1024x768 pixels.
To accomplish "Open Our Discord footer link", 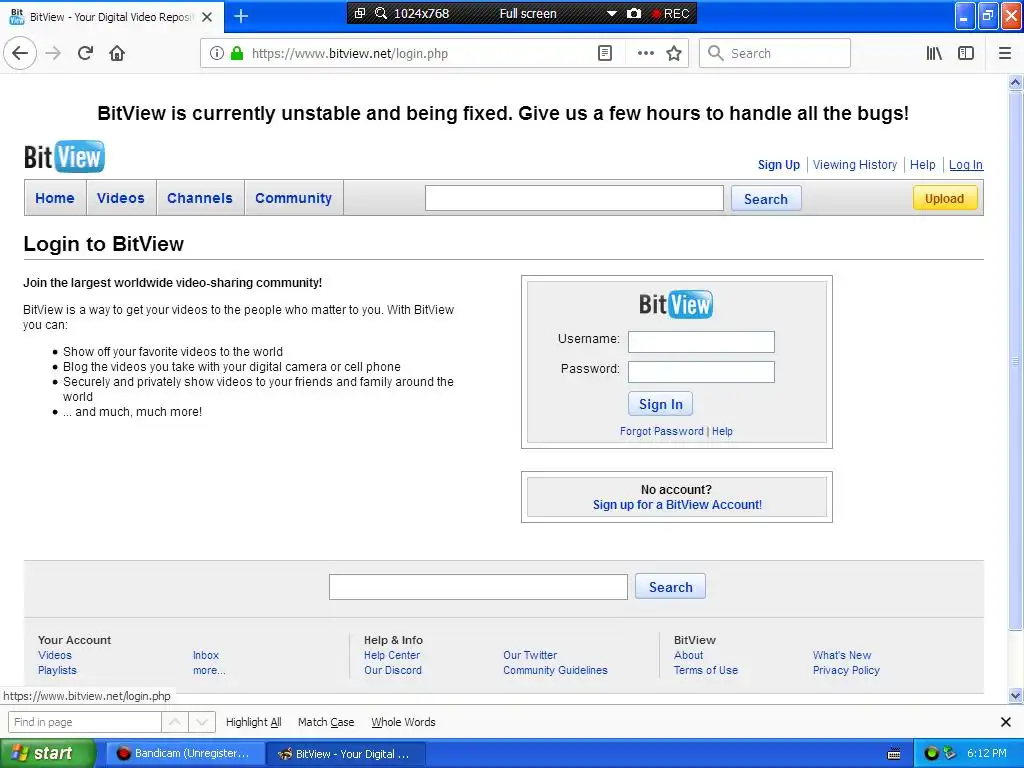I will tap(392, 670).
